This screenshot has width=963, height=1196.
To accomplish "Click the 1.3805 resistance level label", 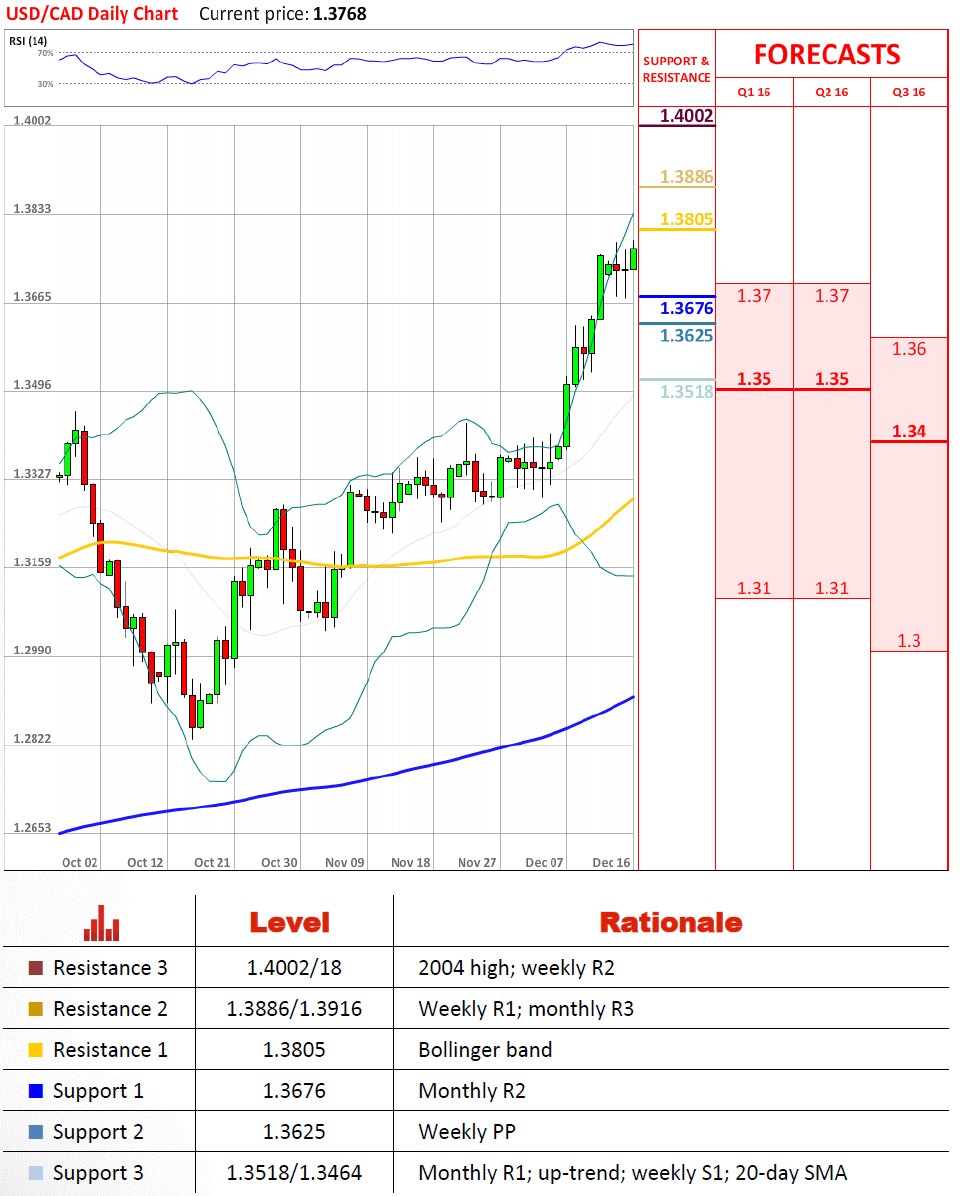I will click(x=686, y=220).
